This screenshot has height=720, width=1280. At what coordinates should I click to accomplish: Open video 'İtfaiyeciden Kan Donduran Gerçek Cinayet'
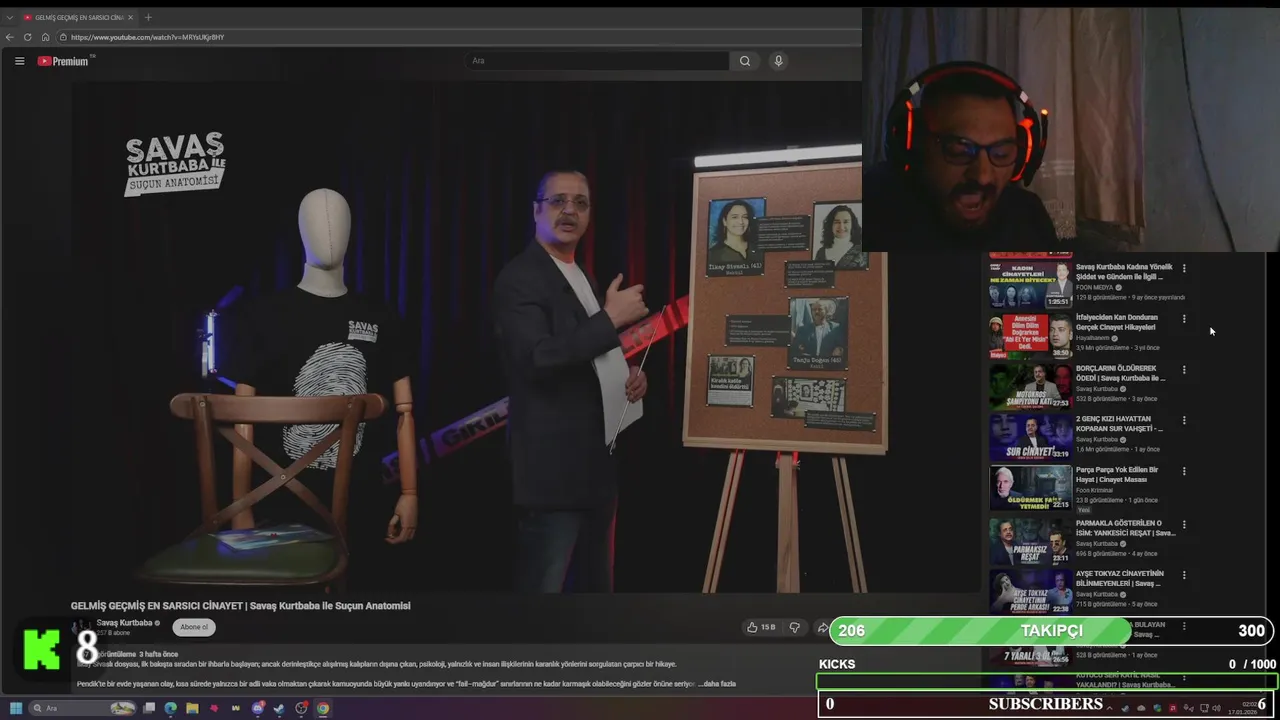1116,322
